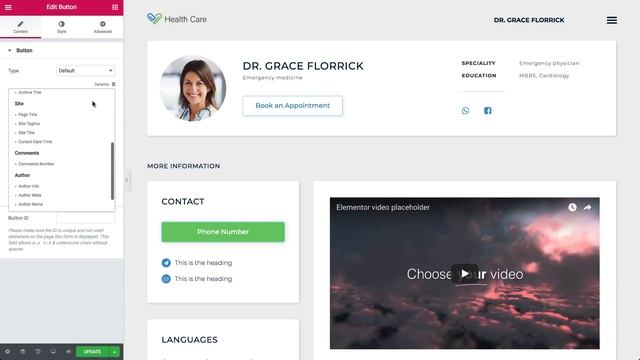Click the green UPDATE button

coord(93,351)
